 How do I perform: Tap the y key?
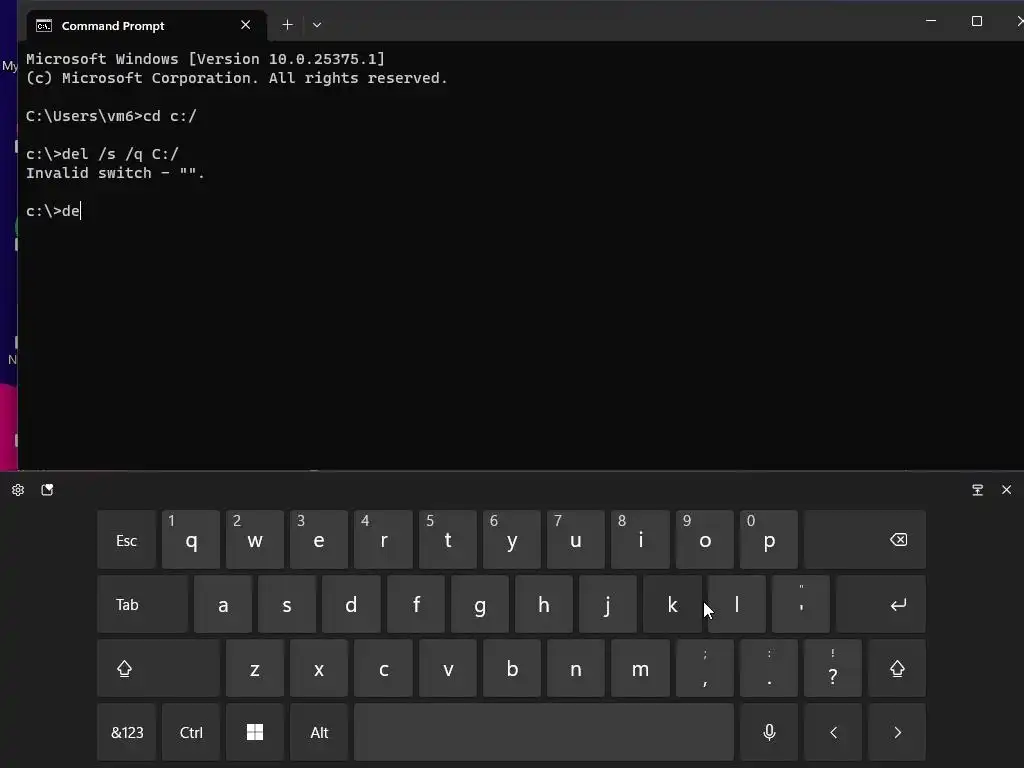[511, 540]
